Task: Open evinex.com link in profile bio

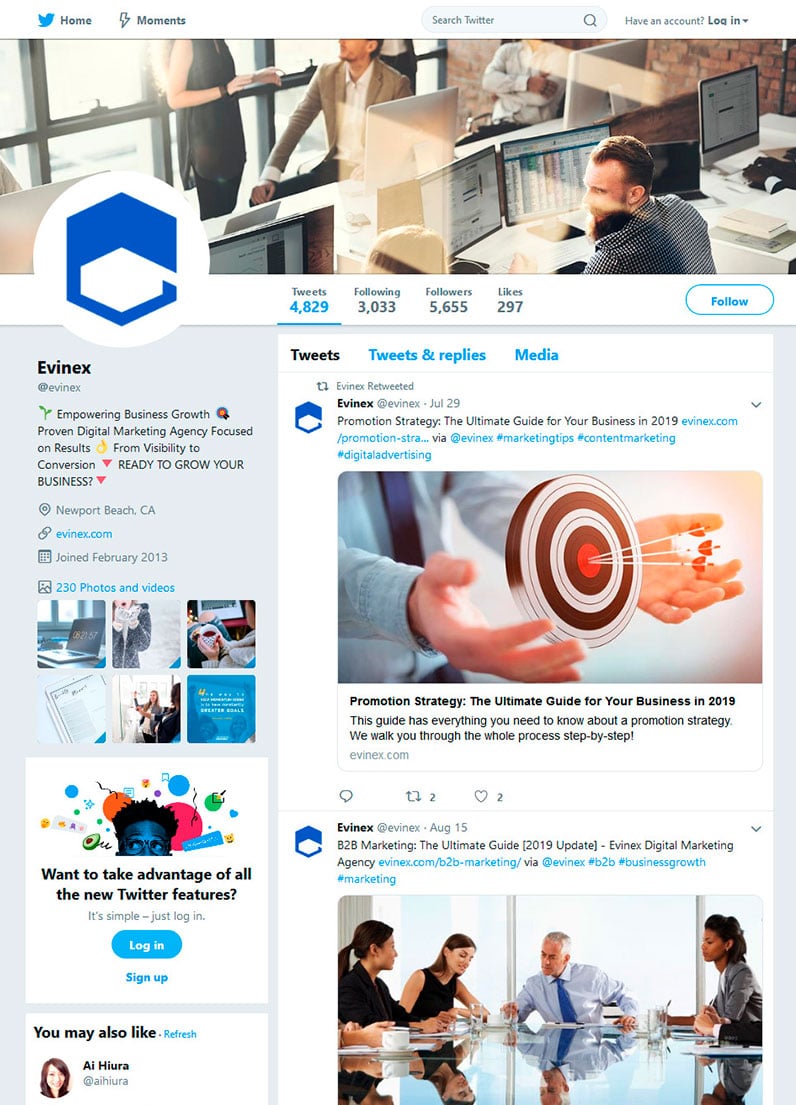Action: coord(84,533)
